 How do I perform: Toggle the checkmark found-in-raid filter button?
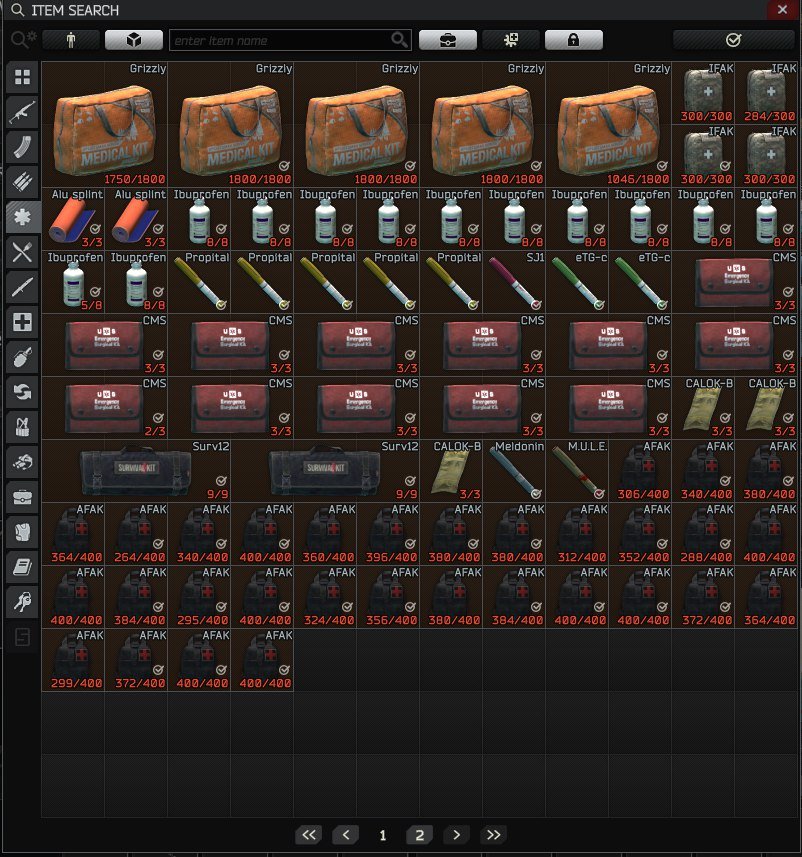(733, 40)
